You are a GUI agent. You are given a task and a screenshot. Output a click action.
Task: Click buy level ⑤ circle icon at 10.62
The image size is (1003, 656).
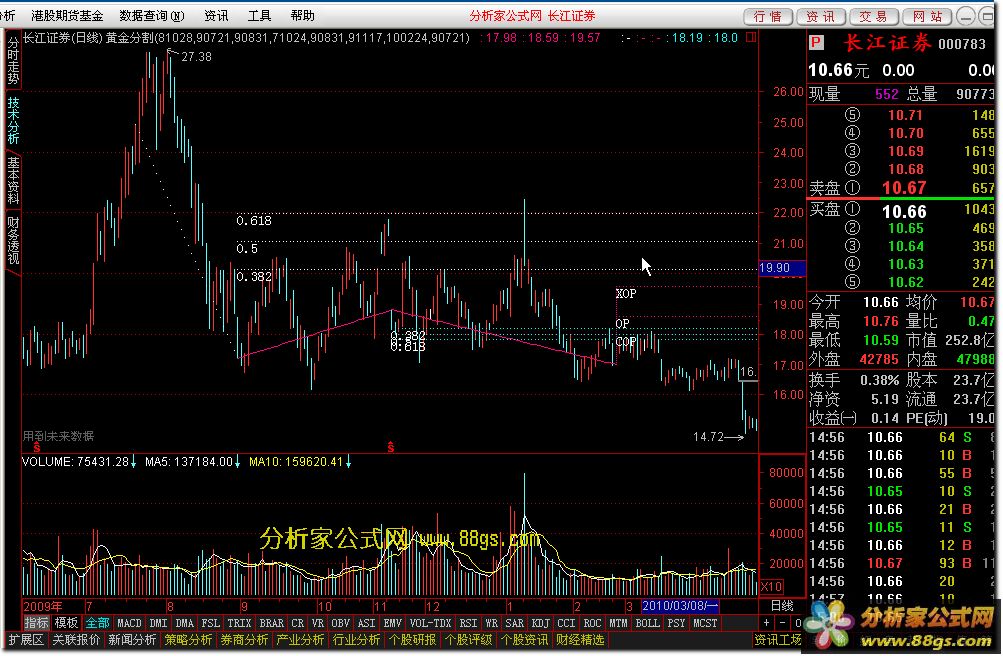(852, 282)
